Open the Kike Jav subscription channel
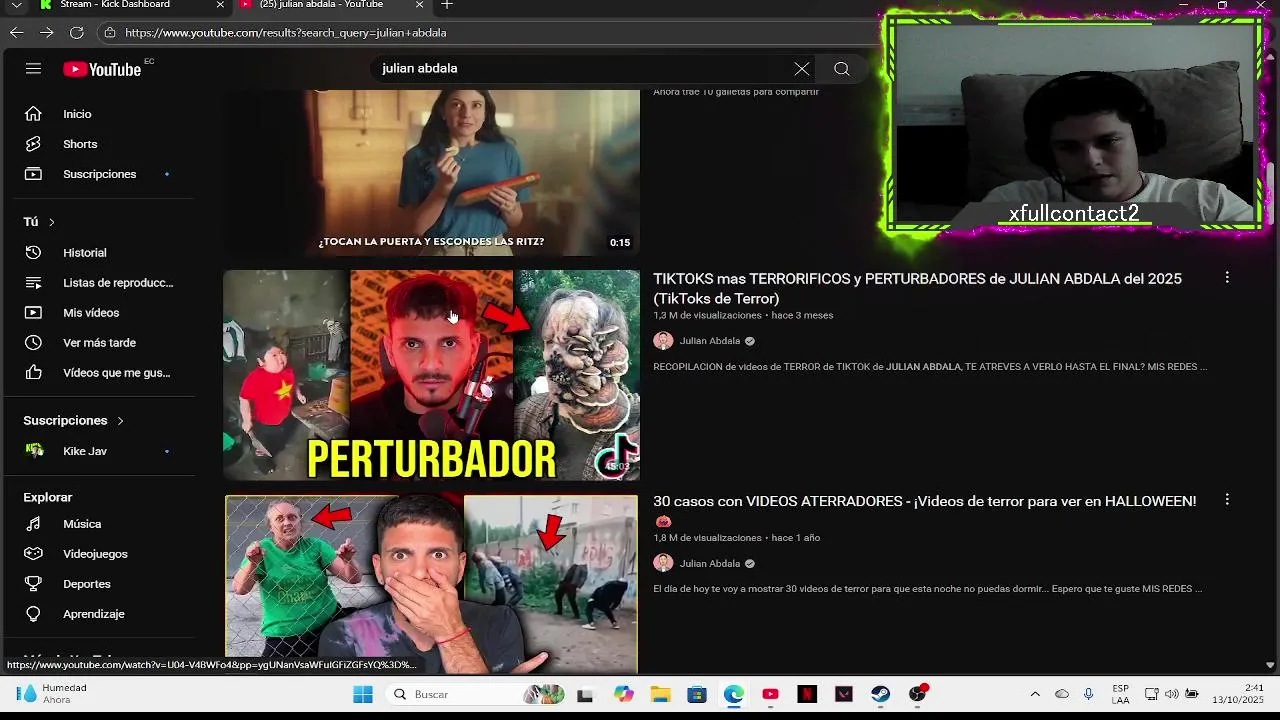 (x=100, y=451)
